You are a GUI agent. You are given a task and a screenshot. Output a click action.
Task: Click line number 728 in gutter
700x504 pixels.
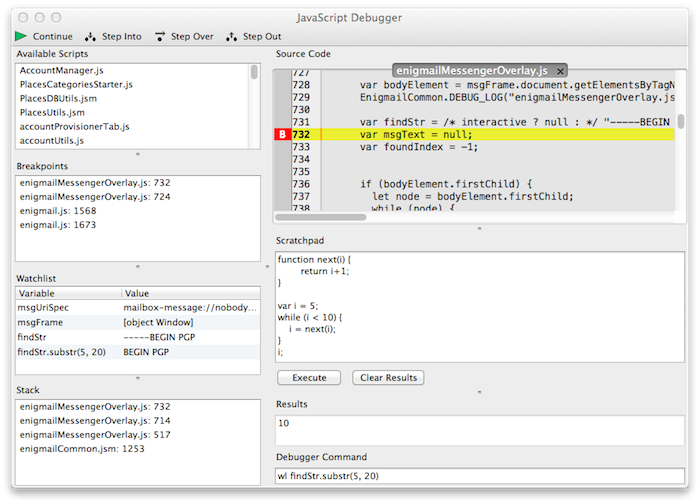pos(301,85)
